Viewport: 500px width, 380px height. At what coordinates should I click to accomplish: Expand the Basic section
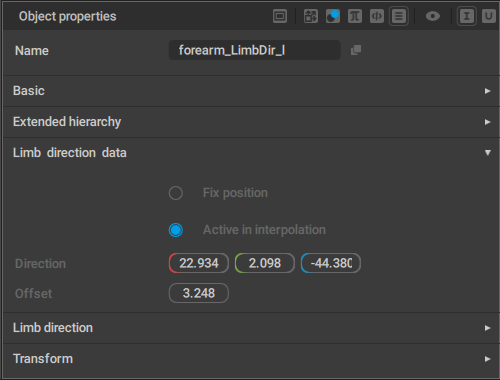click(251, 91)
